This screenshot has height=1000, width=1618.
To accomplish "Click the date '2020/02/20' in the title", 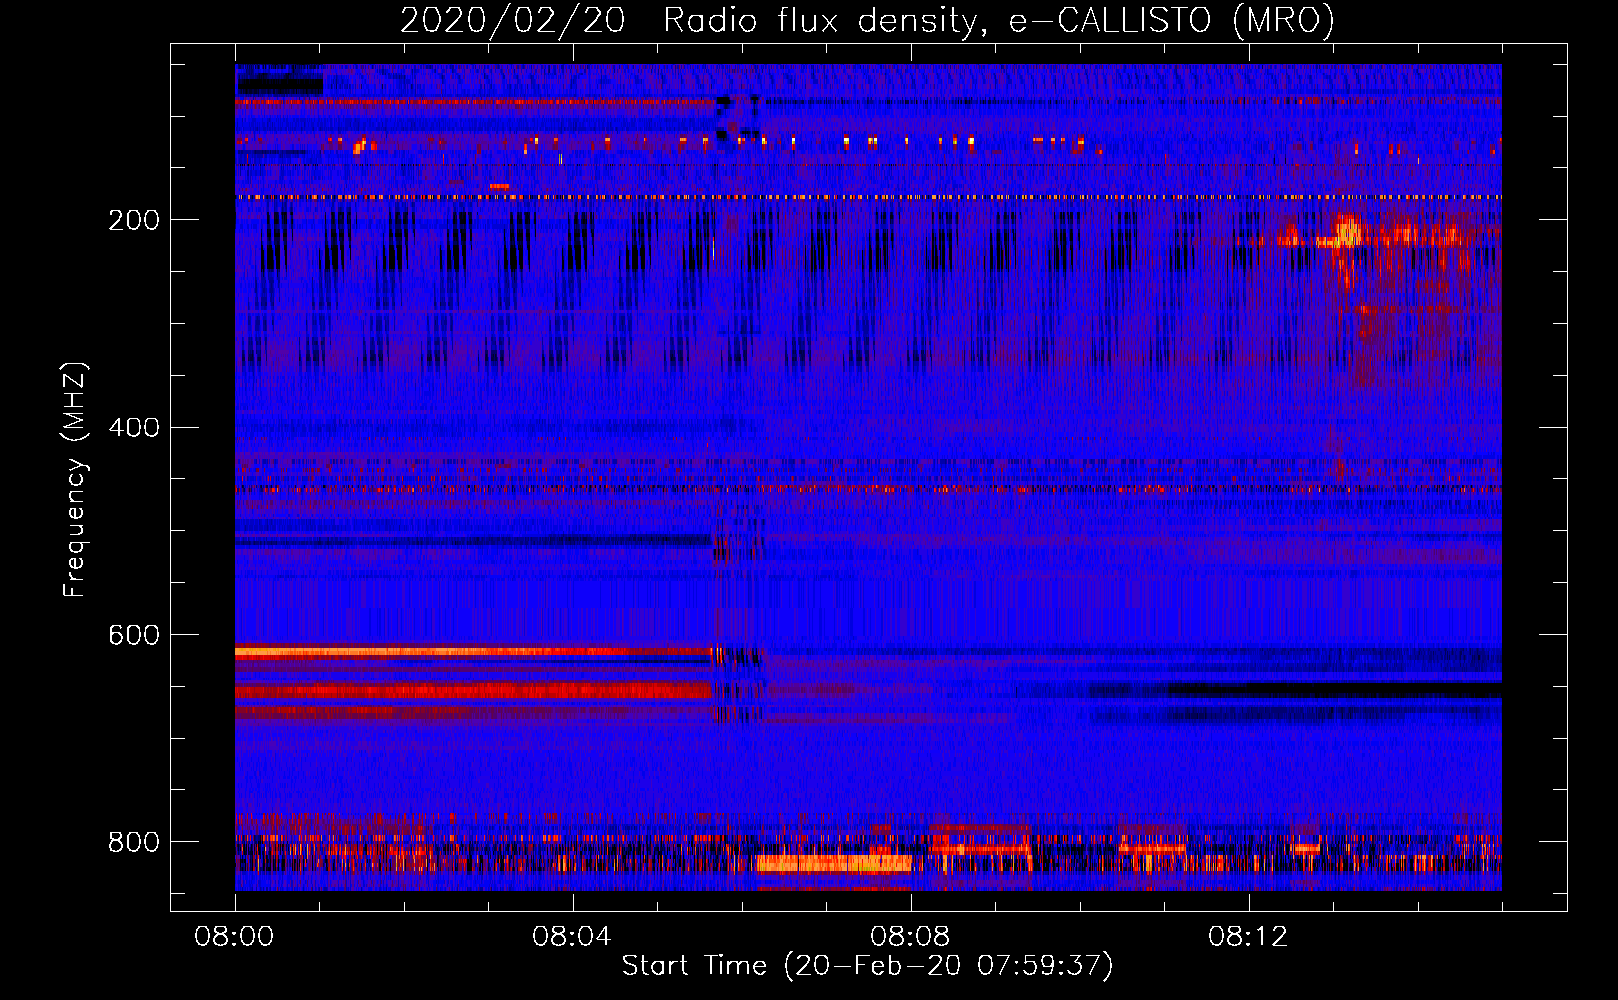I will click(512, 21).
